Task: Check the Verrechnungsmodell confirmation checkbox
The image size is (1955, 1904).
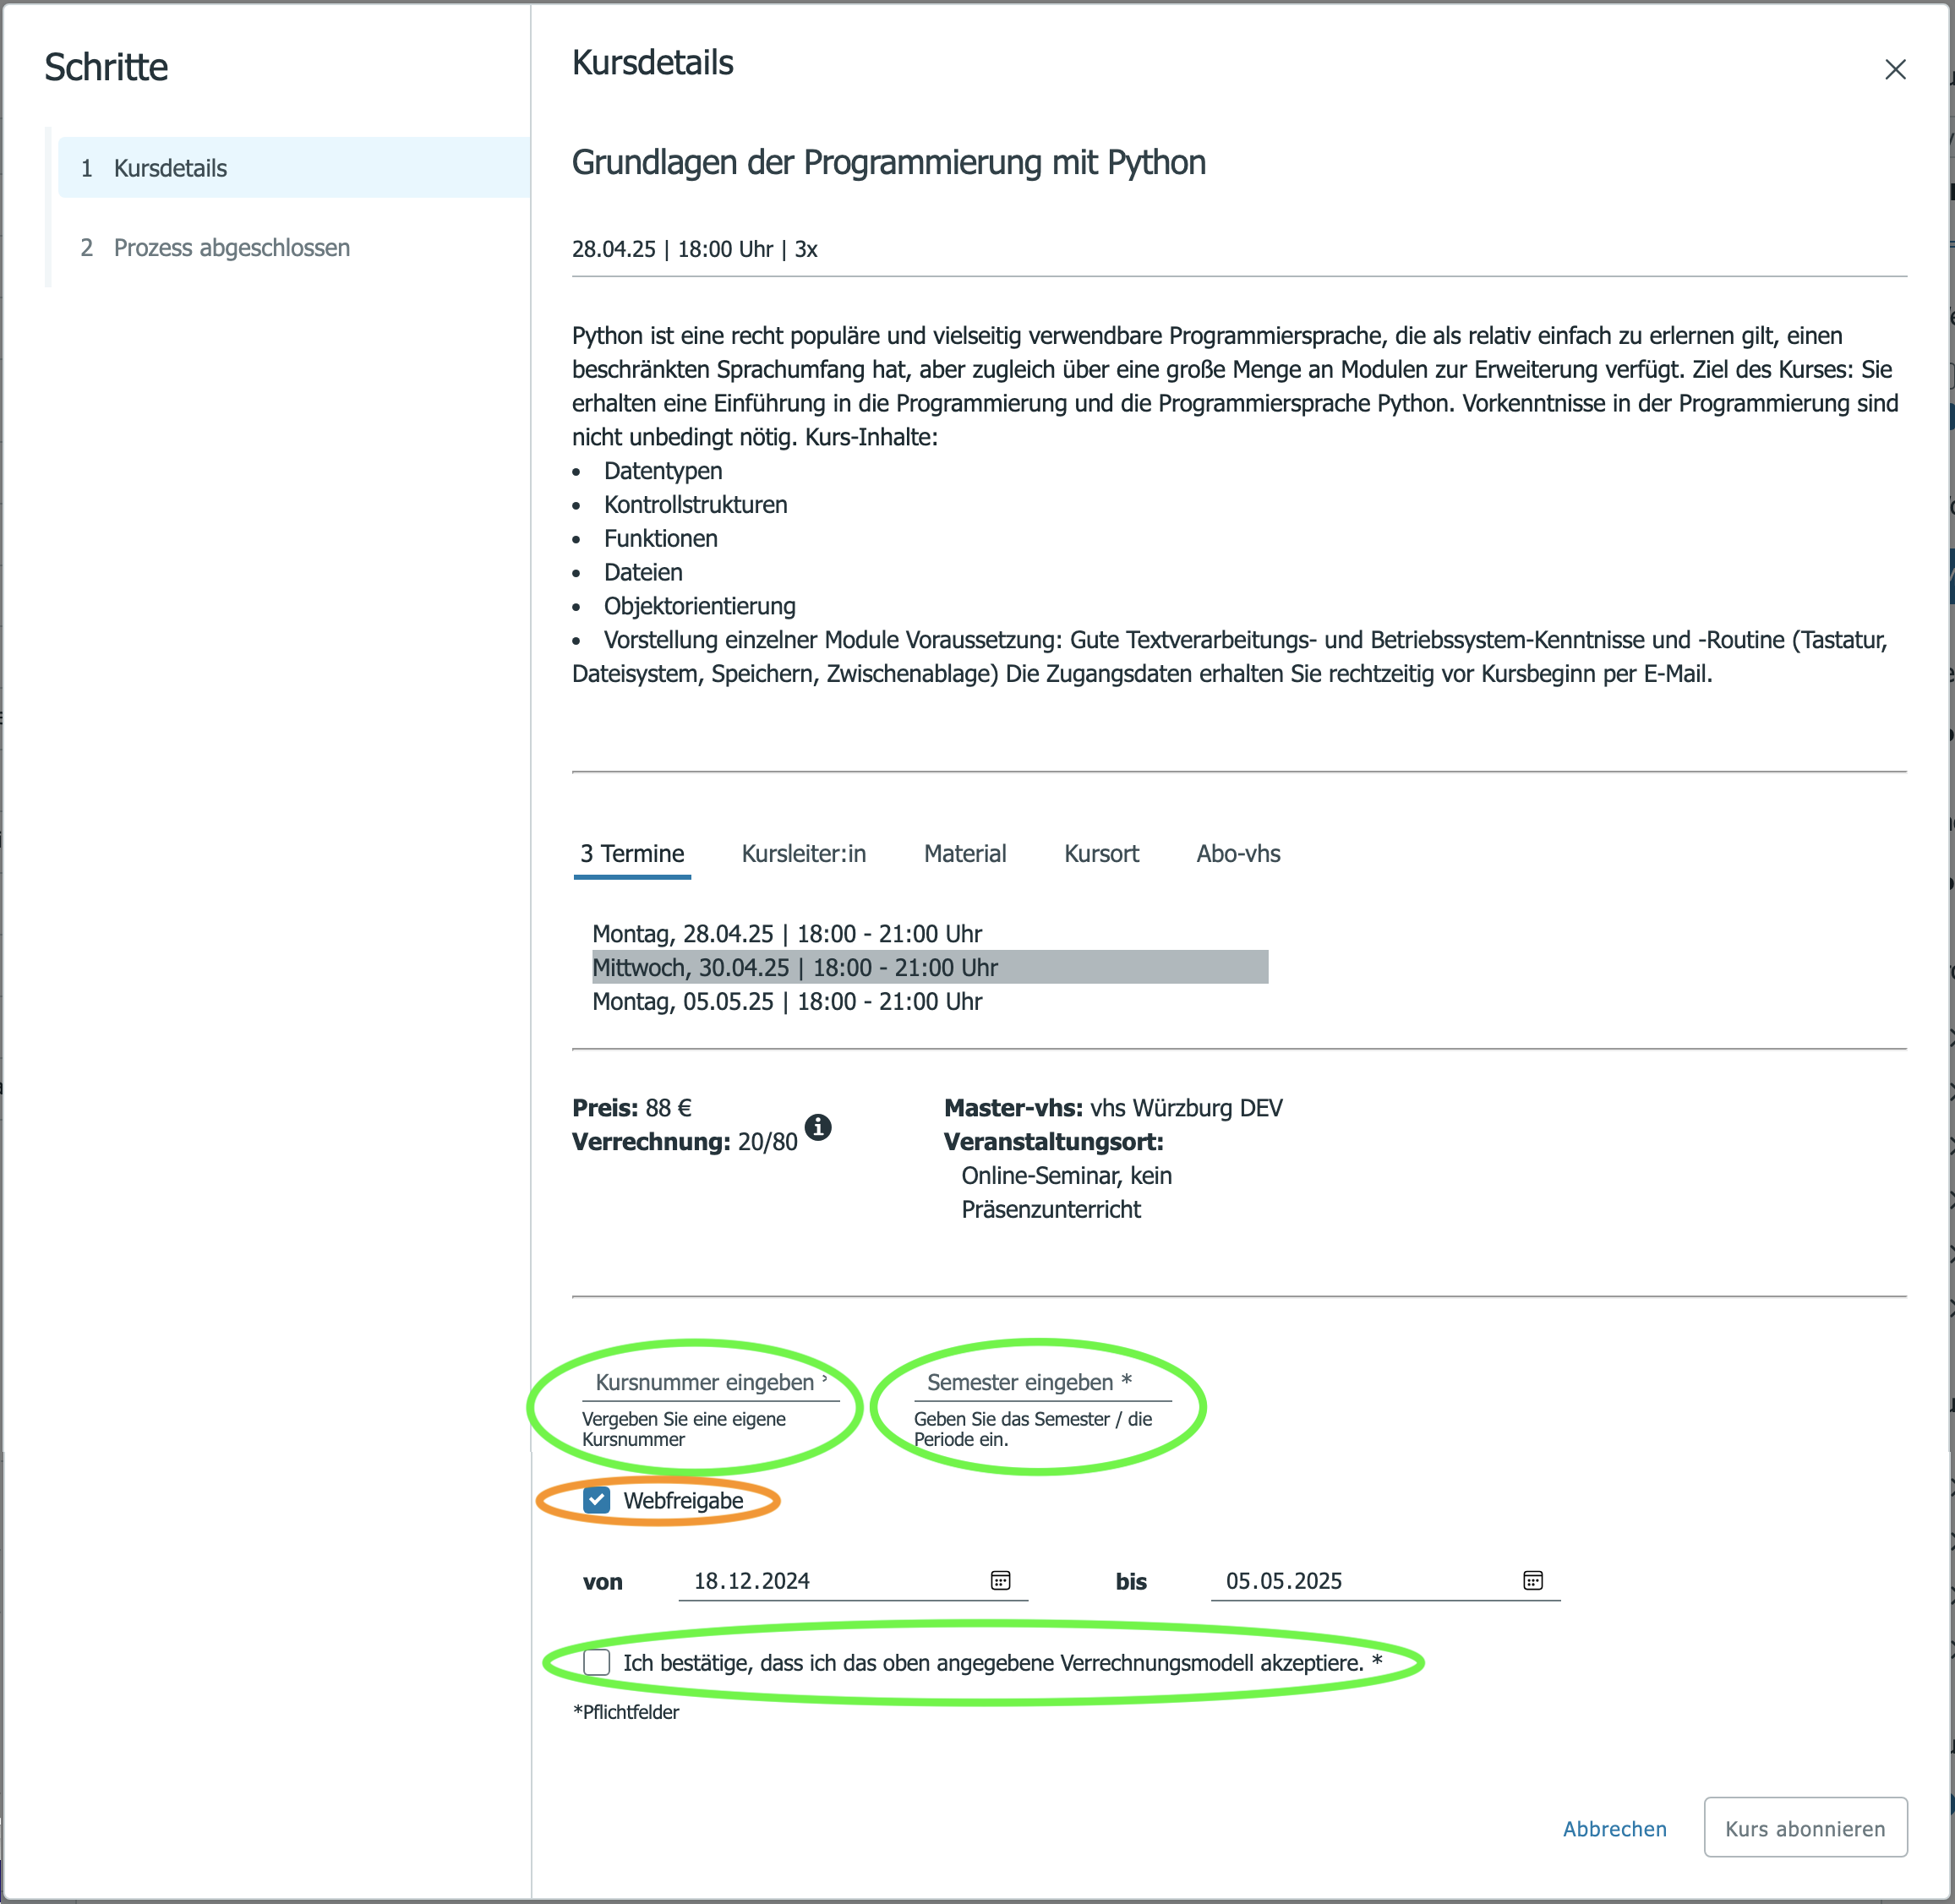Action: point(597,1662)
